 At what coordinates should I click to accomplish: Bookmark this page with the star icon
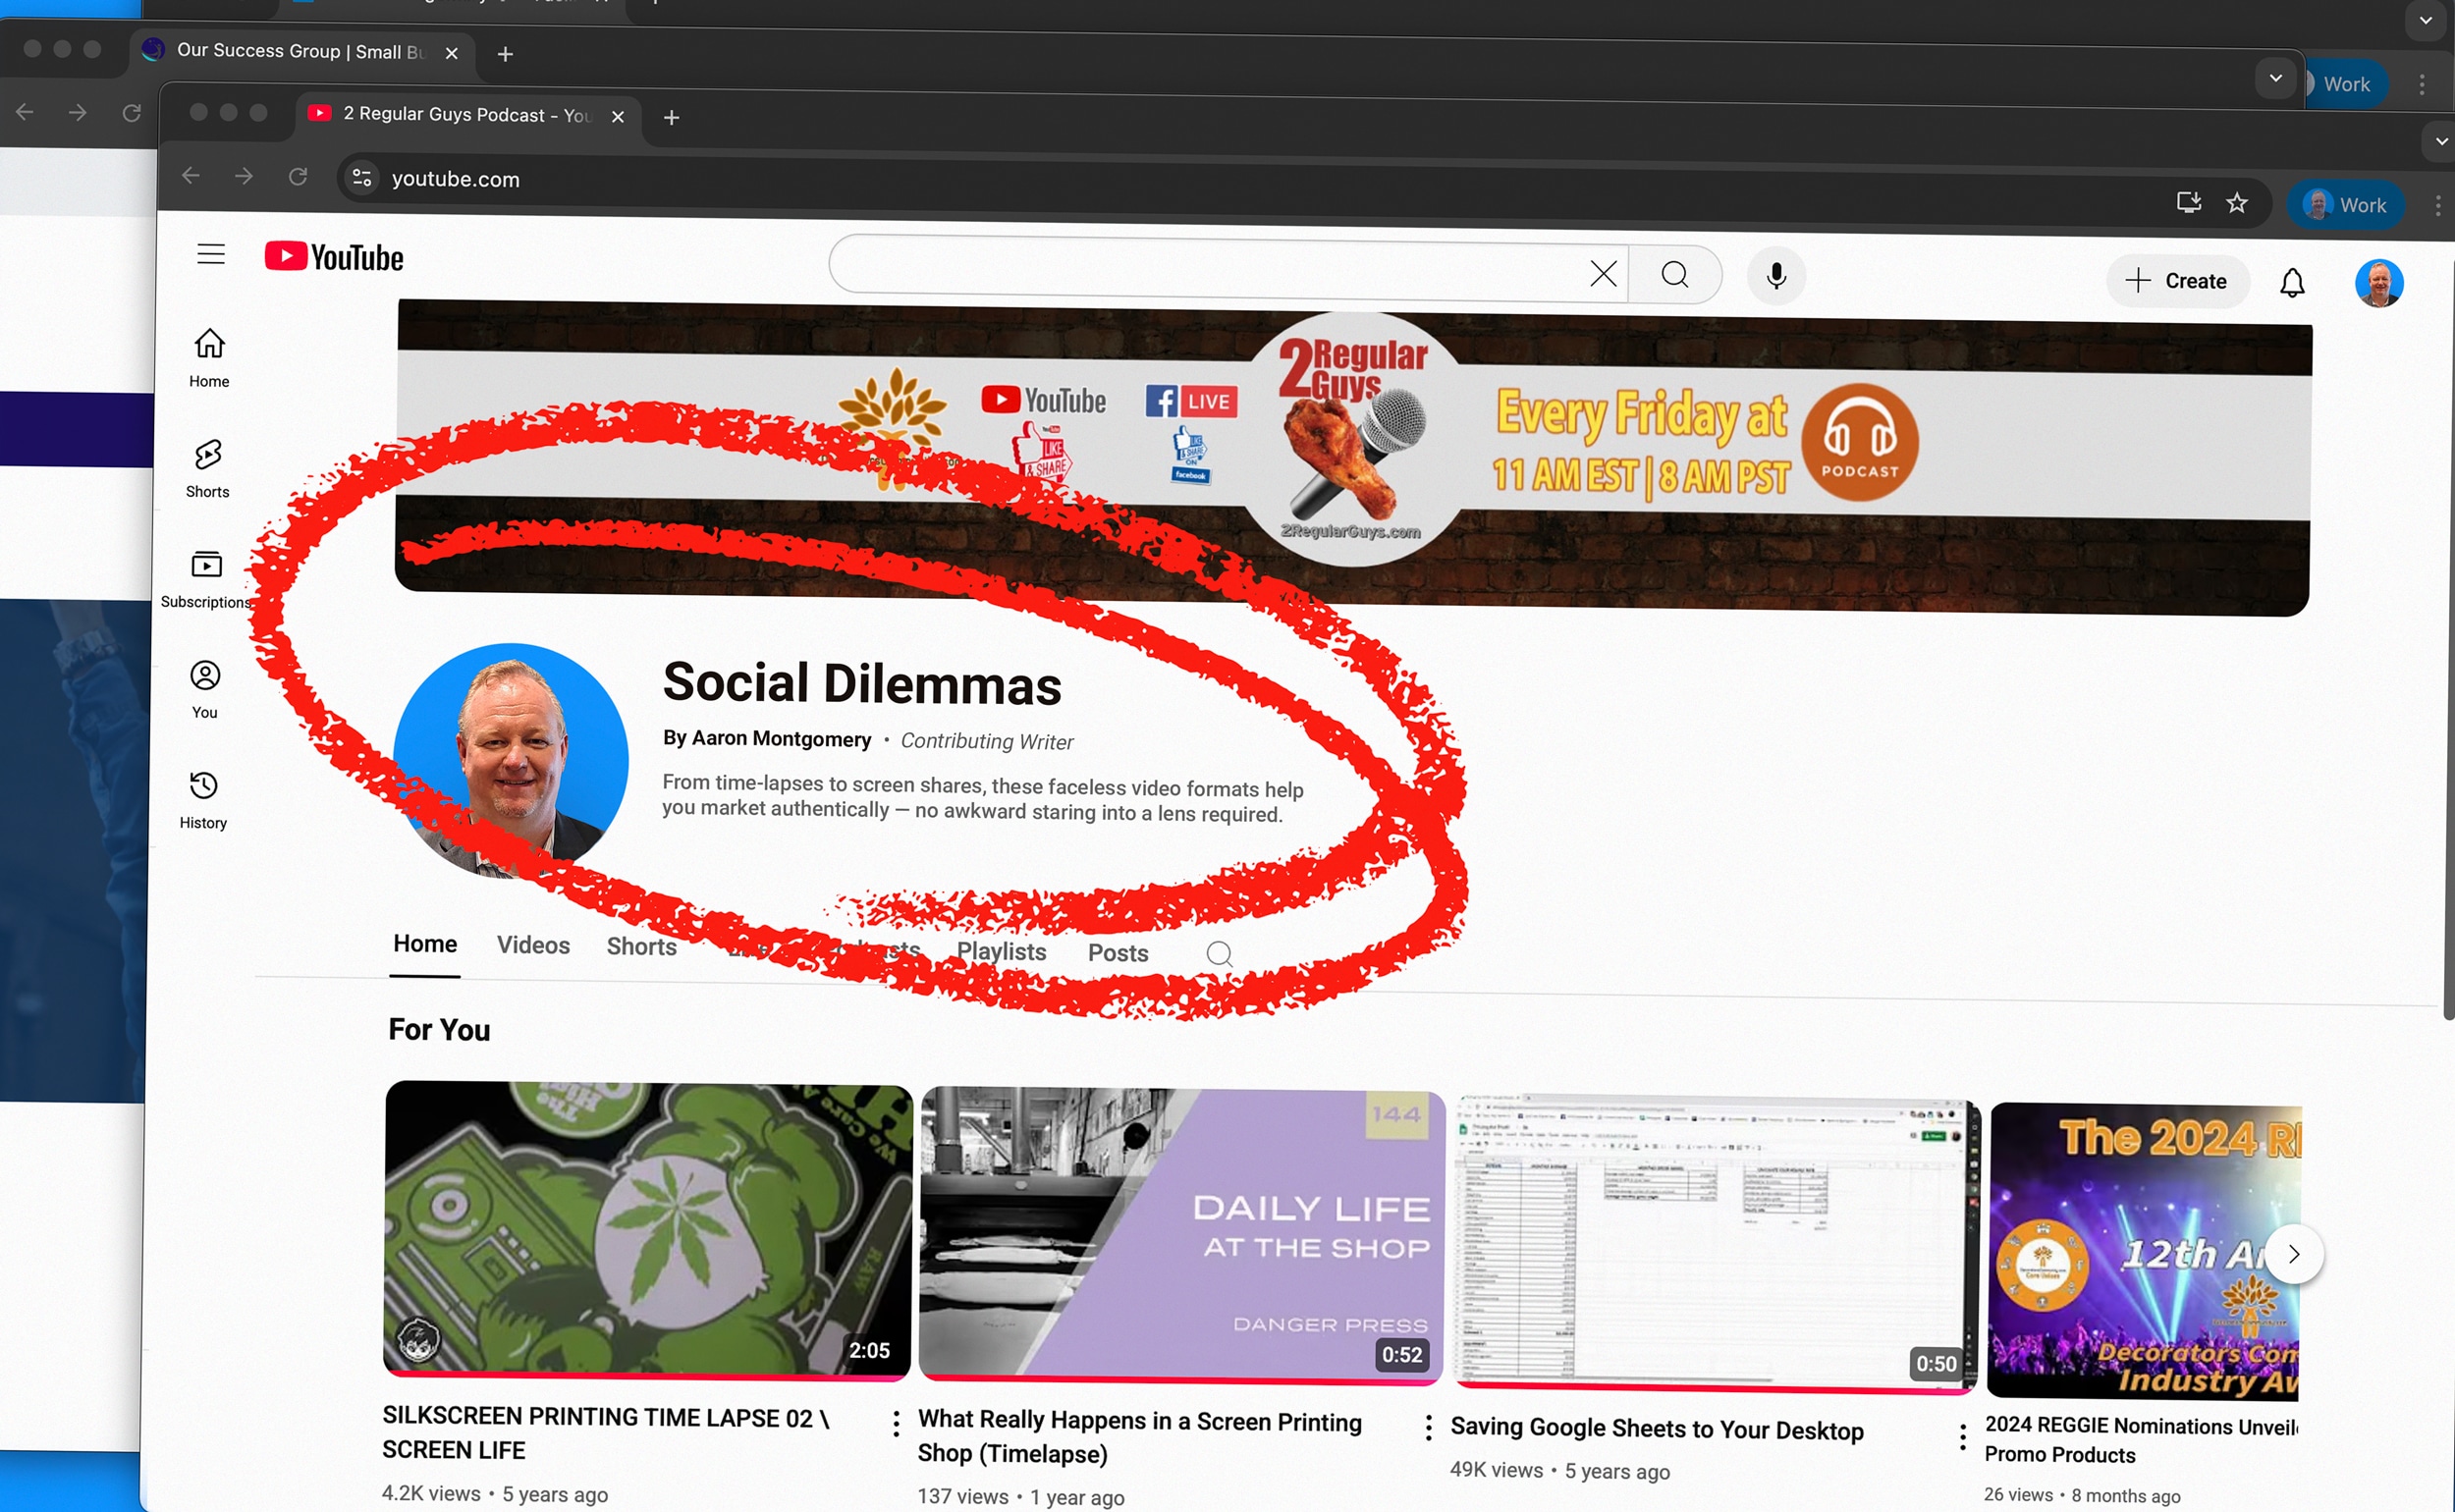(2237, 203)
